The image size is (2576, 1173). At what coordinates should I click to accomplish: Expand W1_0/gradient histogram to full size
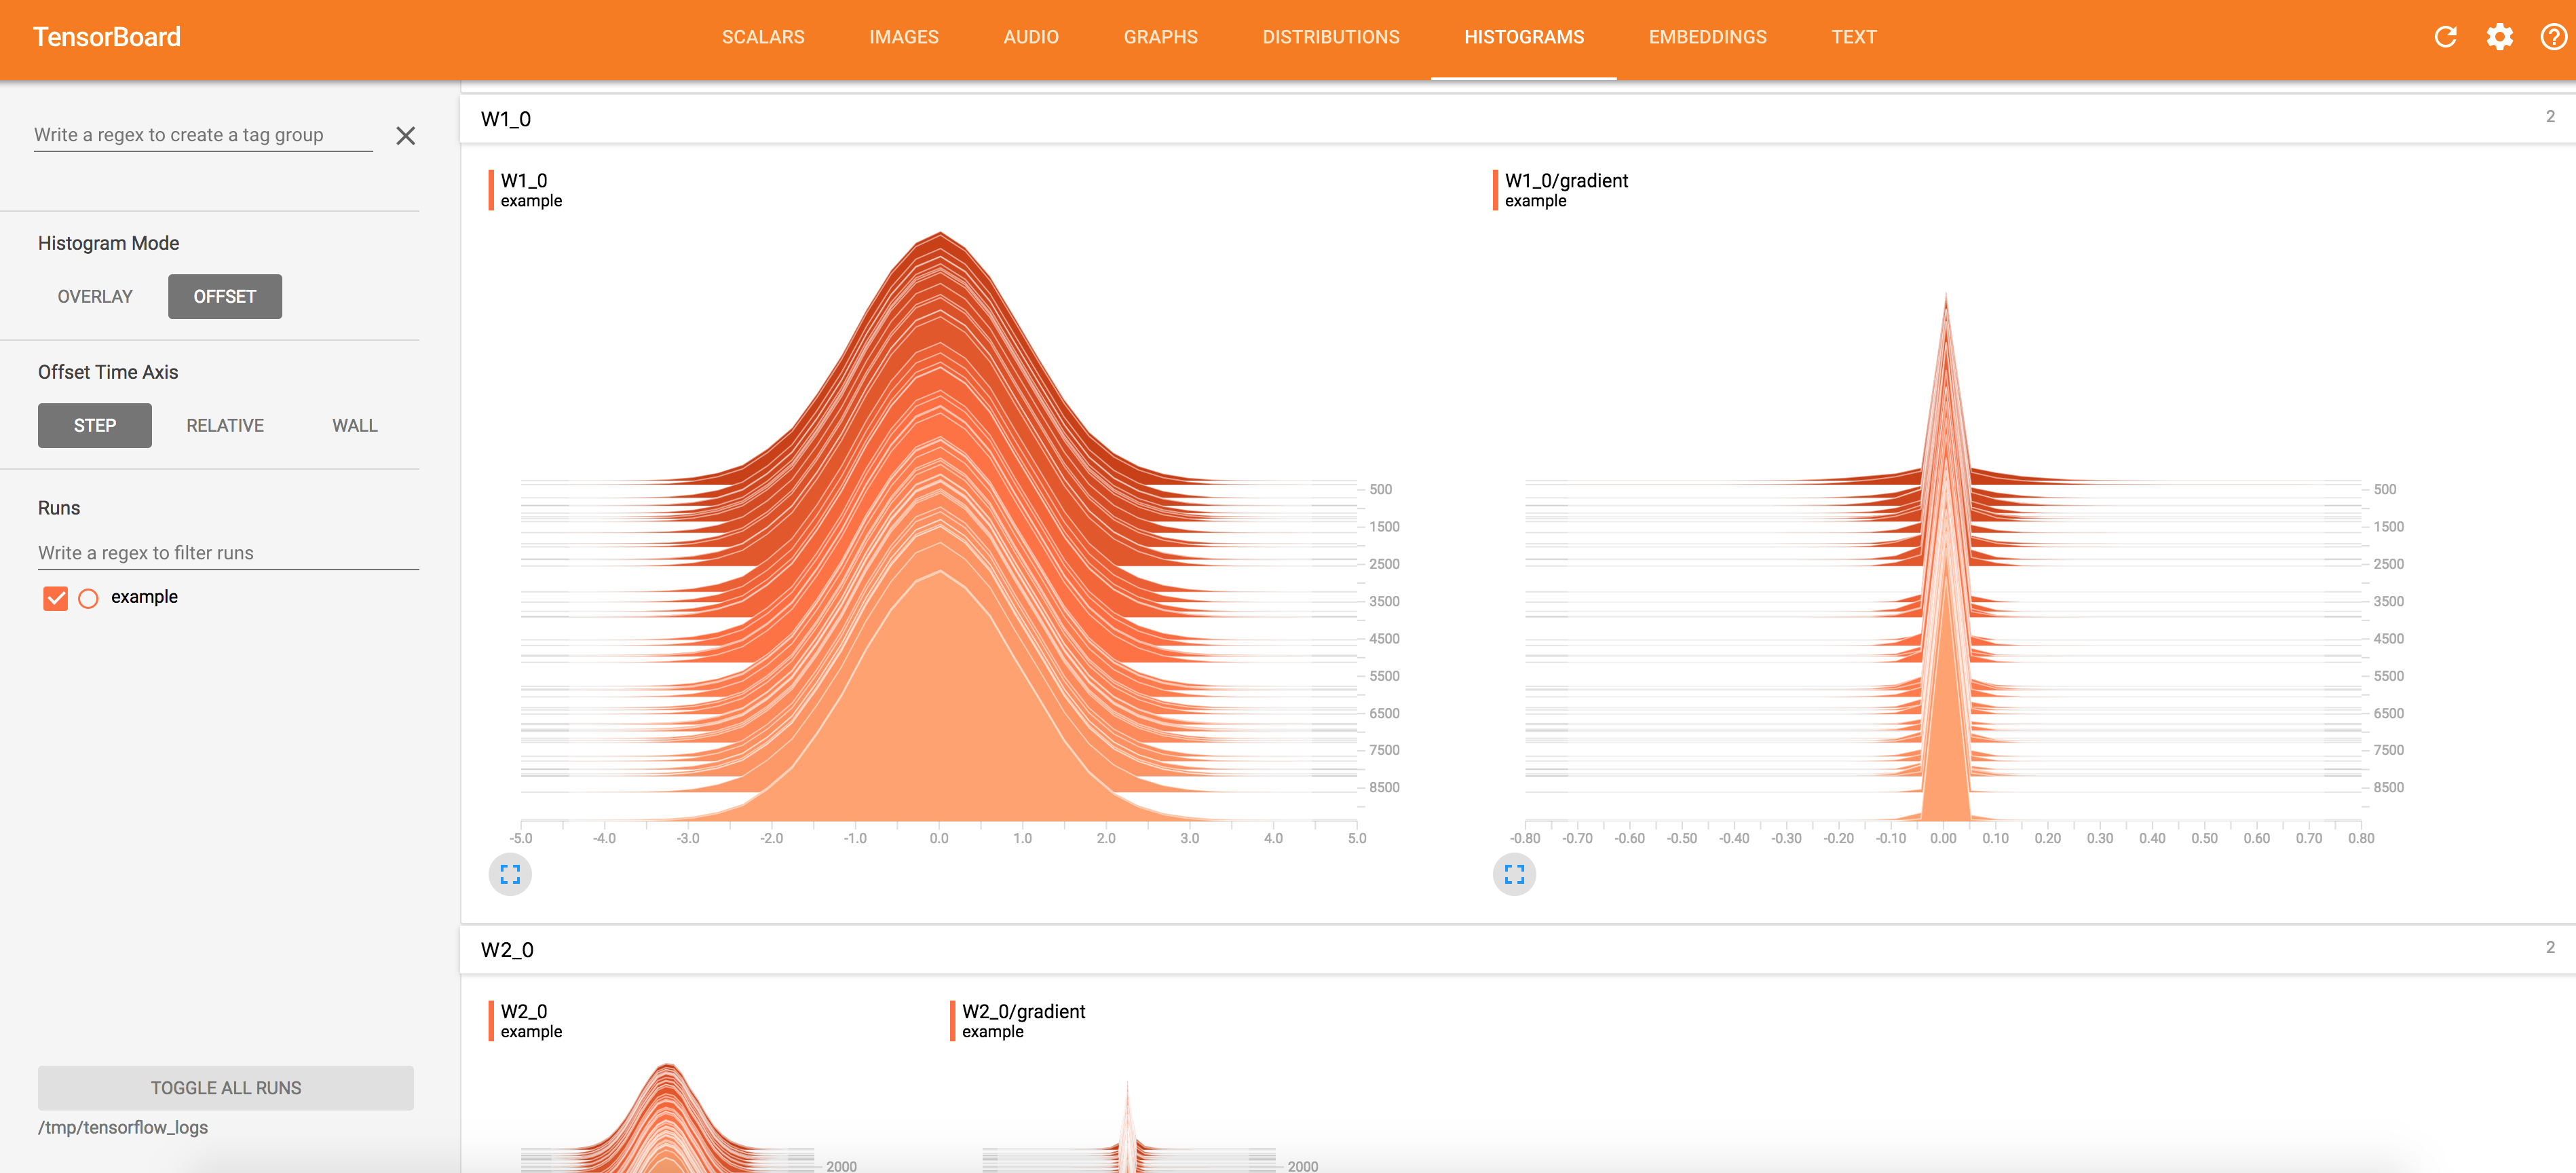1514,874
